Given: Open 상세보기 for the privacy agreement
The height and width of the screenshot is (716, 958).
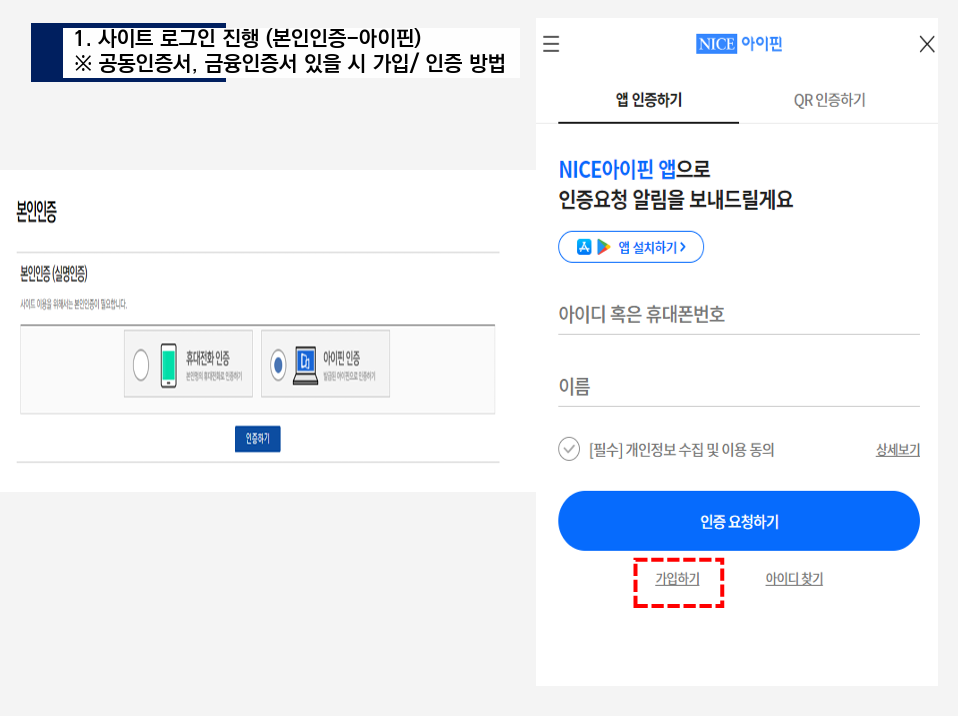Looking at the screenshot, I should pyautogui.click(x=898, y=450).
